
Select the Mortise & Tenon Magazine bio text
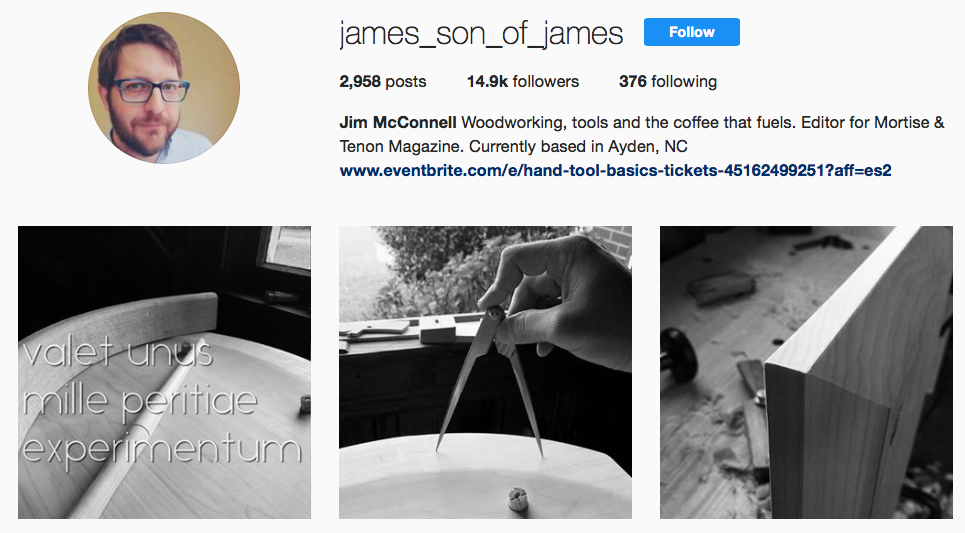pos(642,134)
